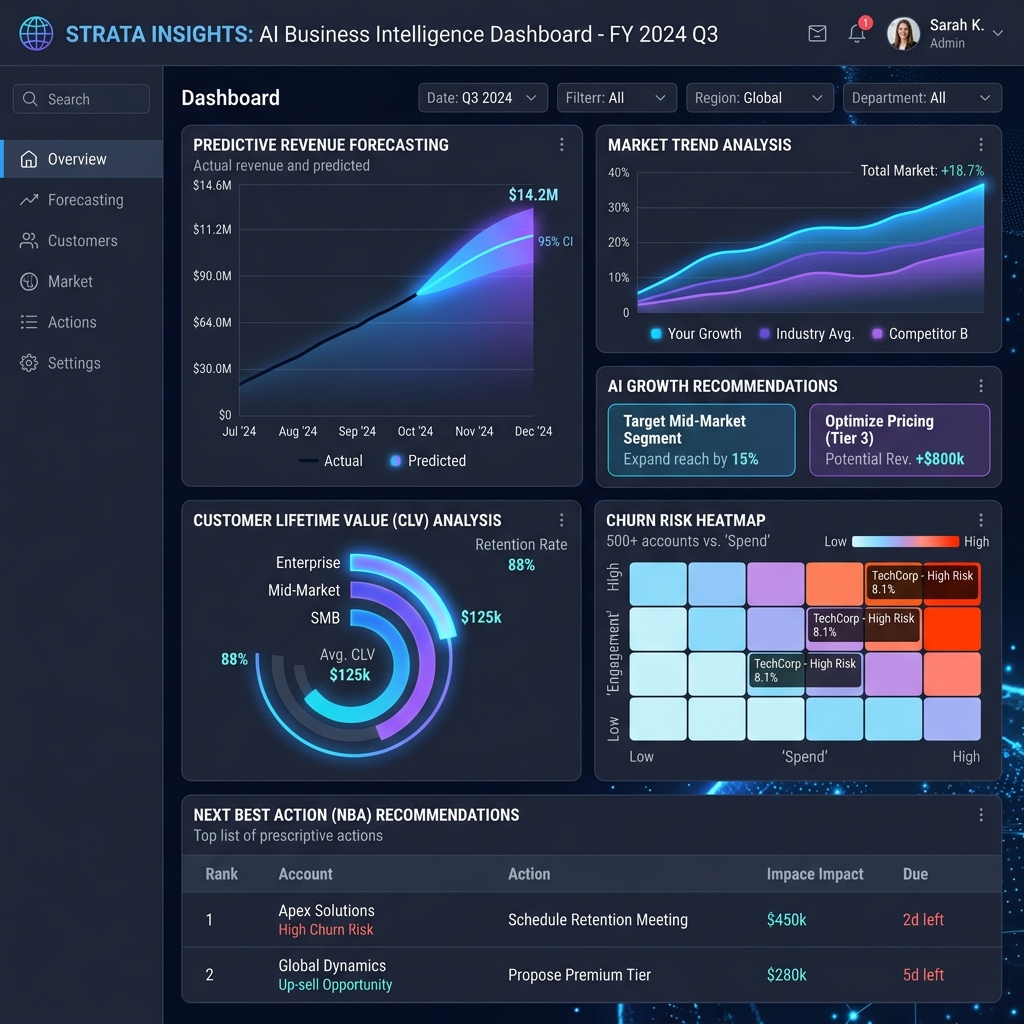Click third-row TechCorp High Risk tooltip
The height and width of the screenshot is (1024, 1024).
[805, 670]
